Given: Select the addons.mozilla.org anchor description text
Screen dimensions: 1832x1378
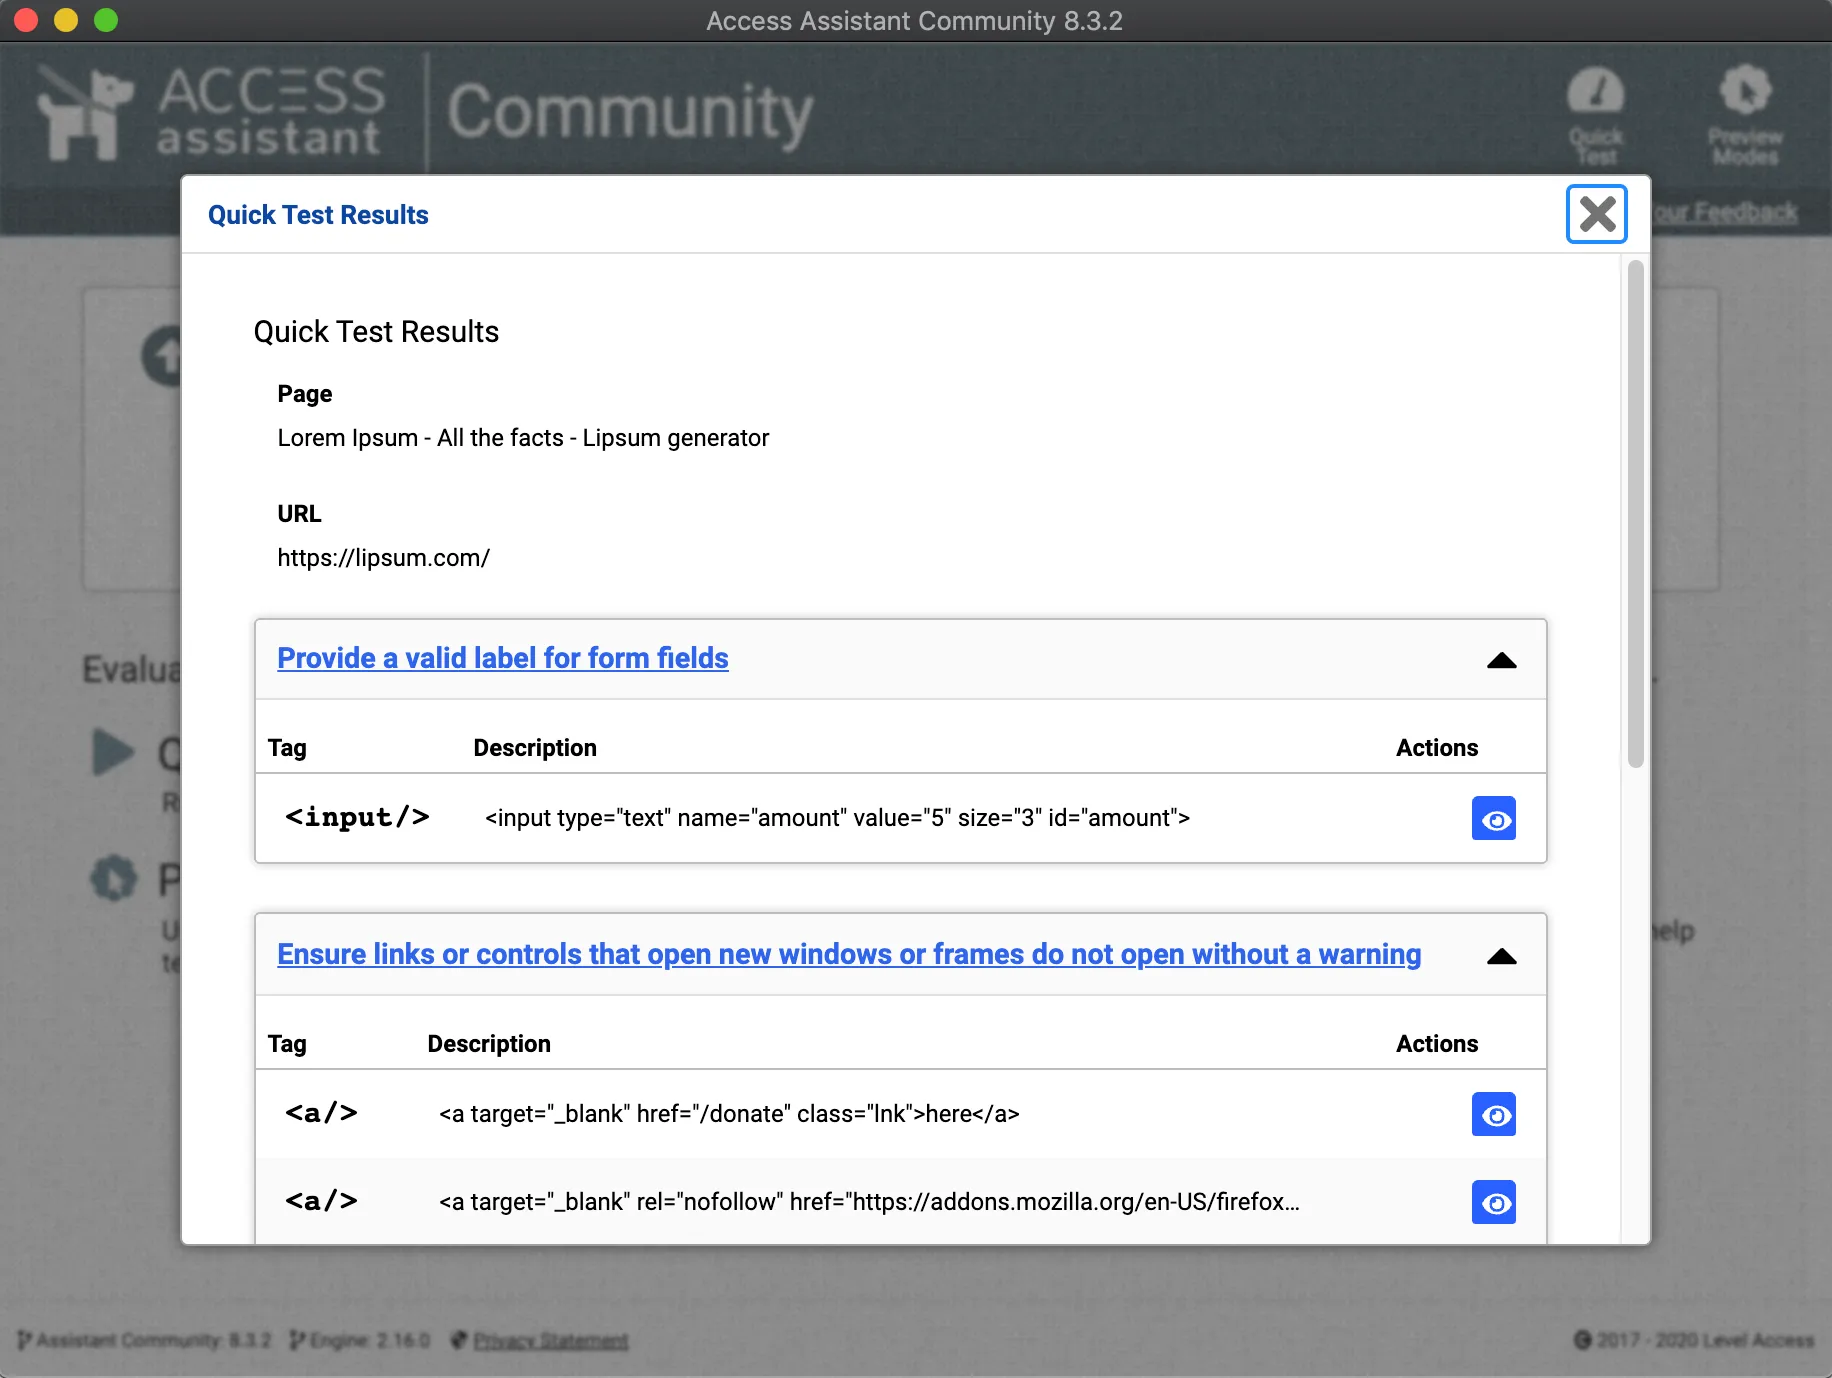Looking at the screenshot, I should 869,1202.
